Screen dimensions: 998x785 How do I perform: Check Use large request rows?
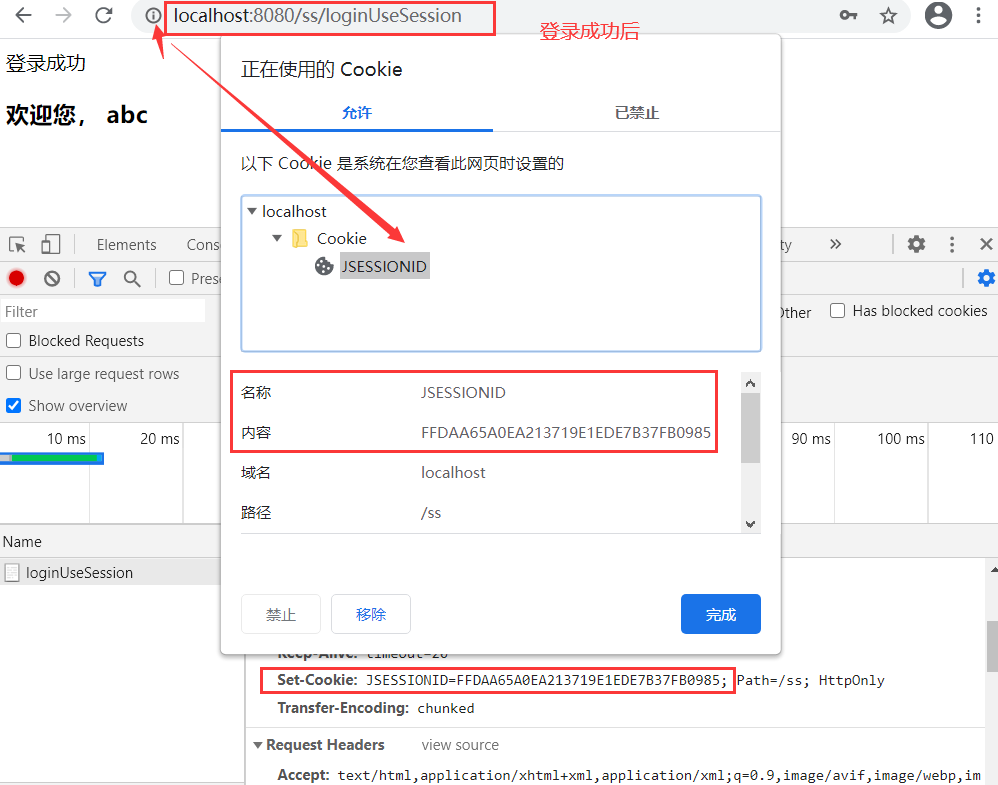point(13,373)
